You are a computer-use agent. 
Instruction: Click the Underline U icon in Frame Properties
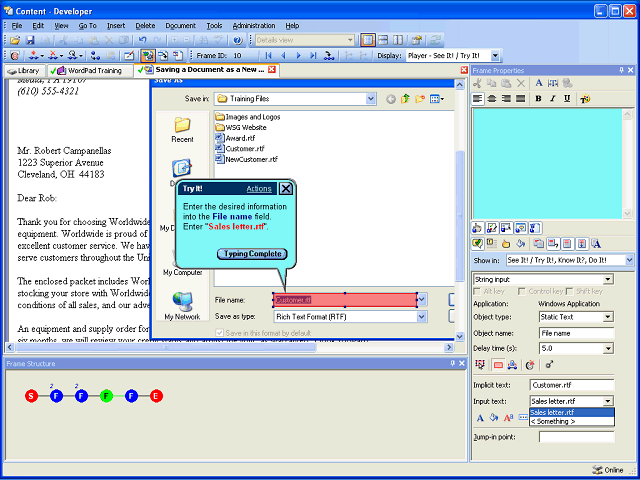pyautogui.click(x=567, y=99)
